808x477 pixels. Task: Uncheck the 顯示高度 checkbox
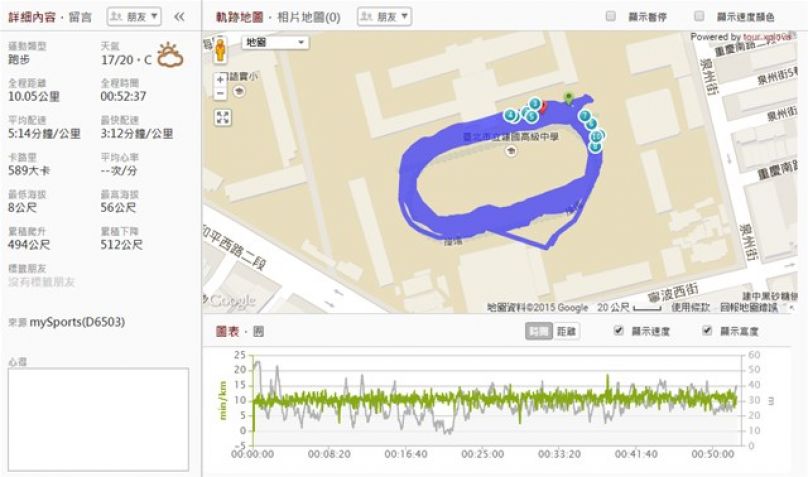click(x=708, y=330)
